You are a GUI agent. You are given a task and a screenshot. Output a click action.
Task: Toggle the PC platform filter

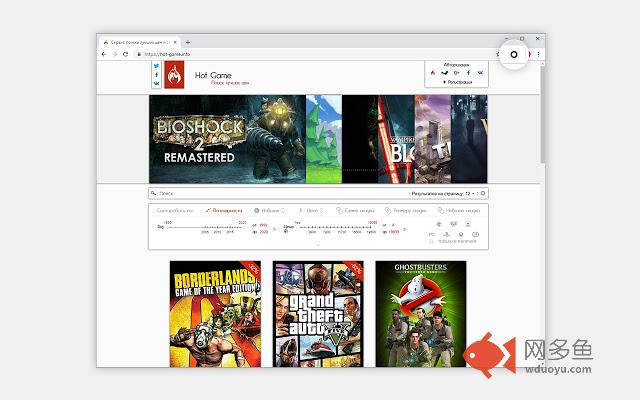click(431, 234)
